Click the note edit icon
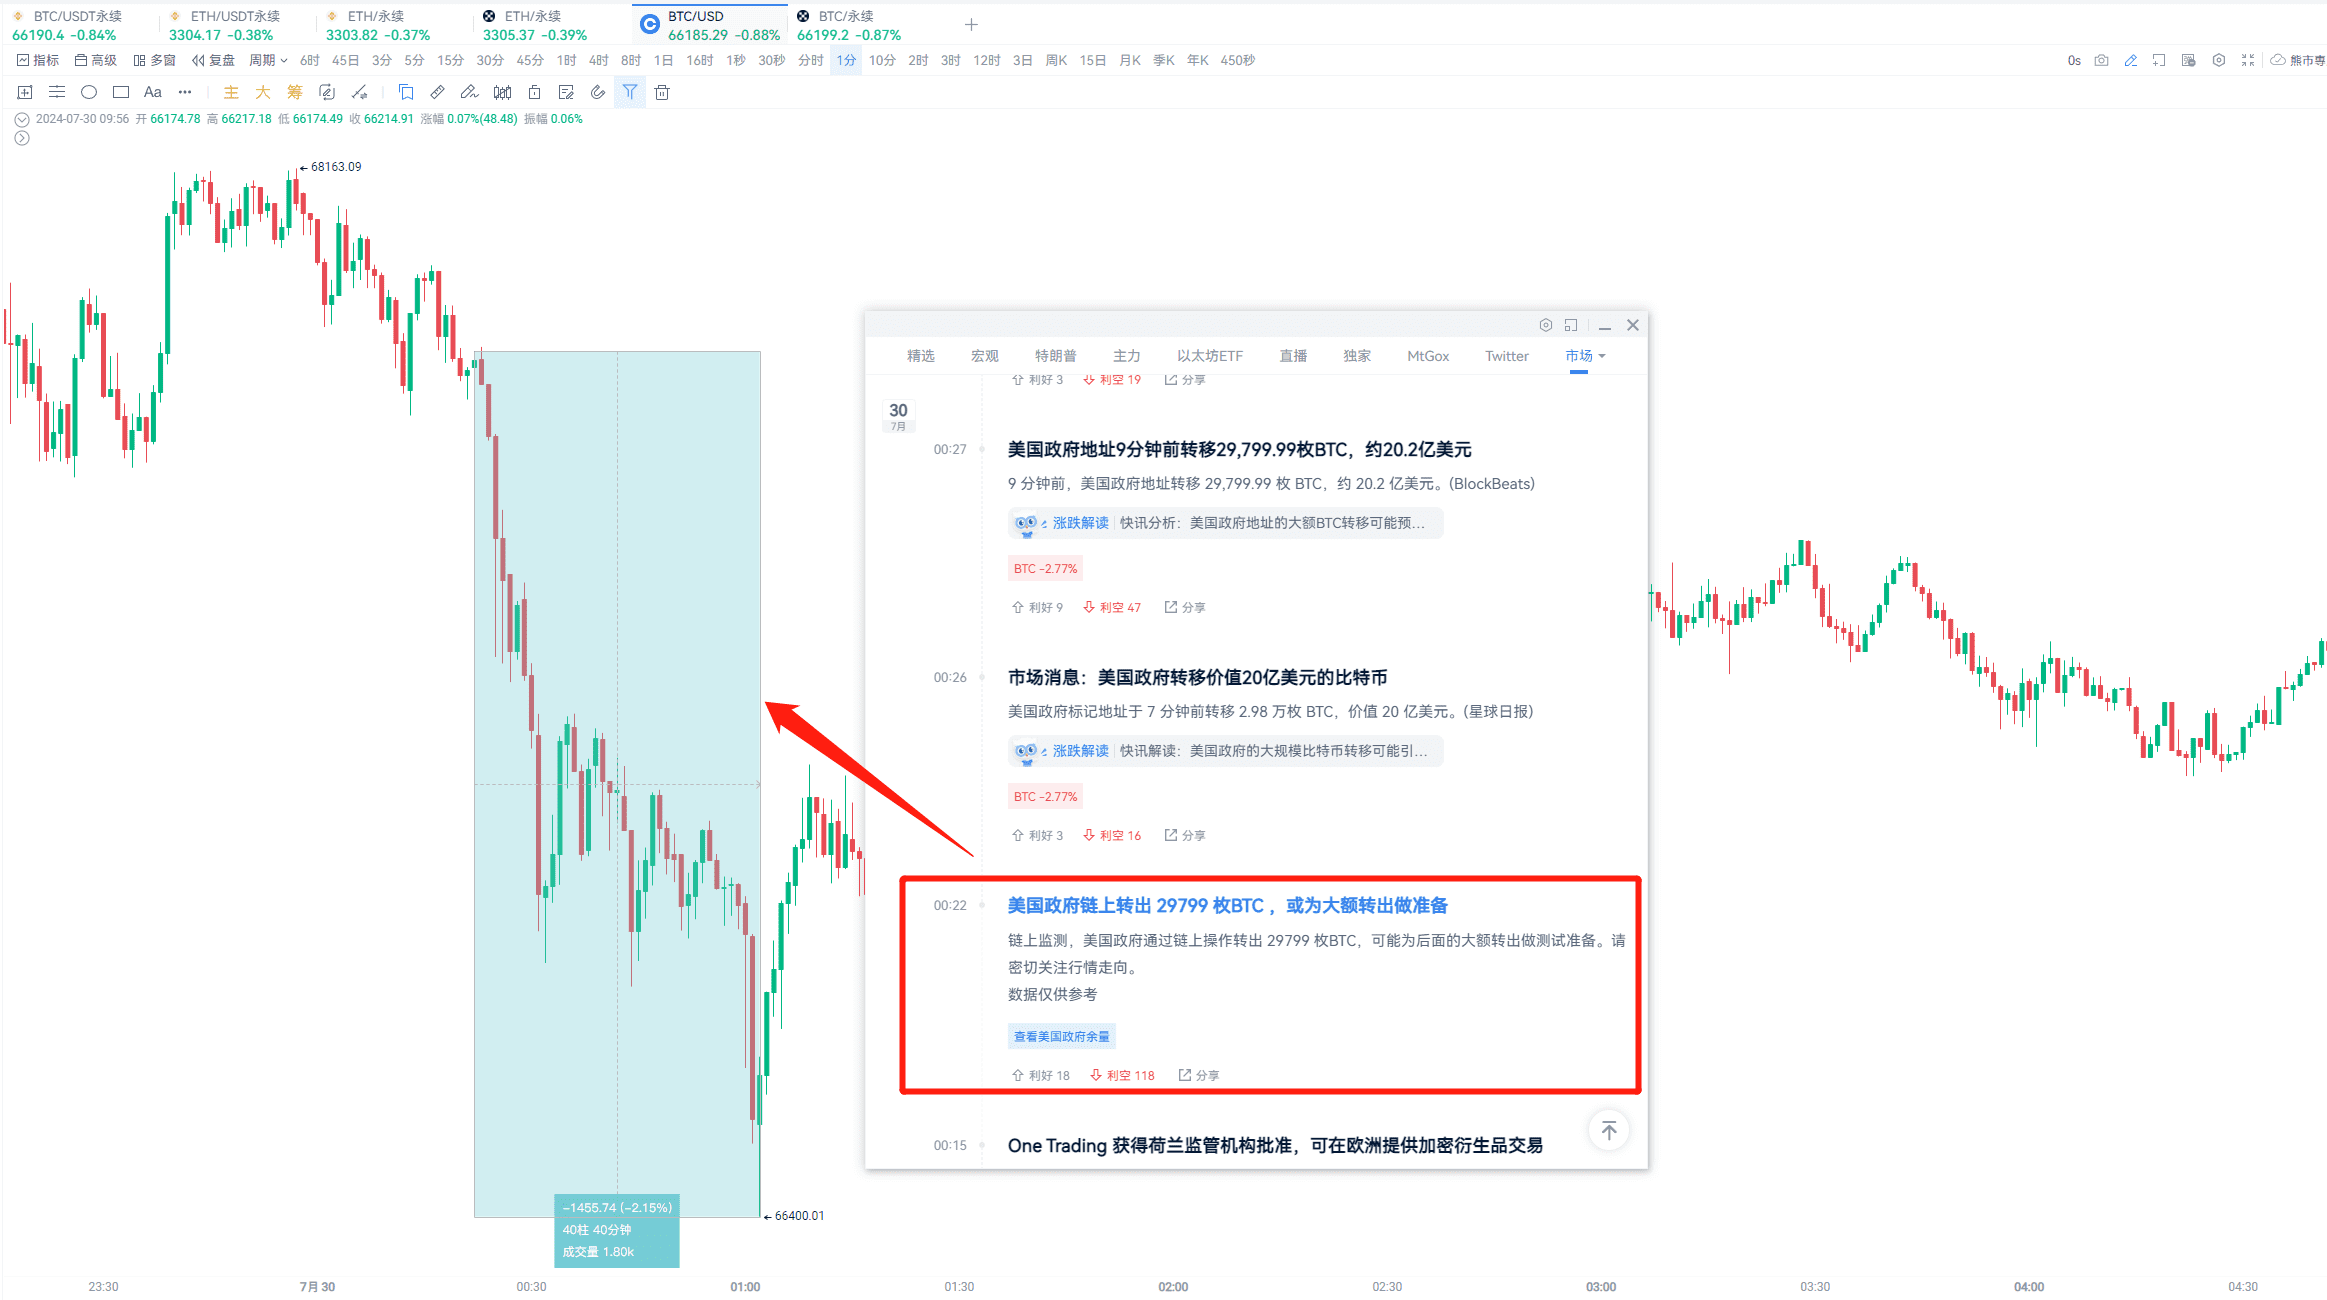Viewport: 2327px width, 1300px height. tap(566, 92)
